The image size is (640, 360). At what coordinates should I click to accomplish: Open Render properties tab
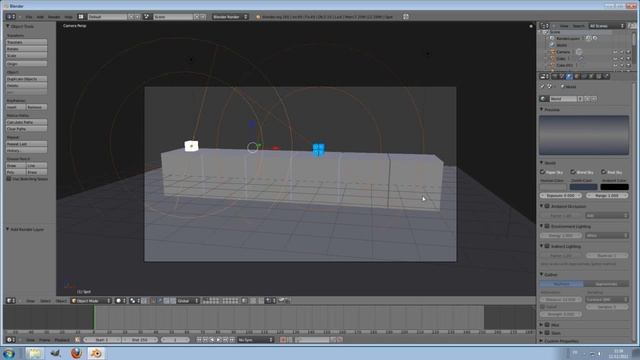click(x=555, y=76)
